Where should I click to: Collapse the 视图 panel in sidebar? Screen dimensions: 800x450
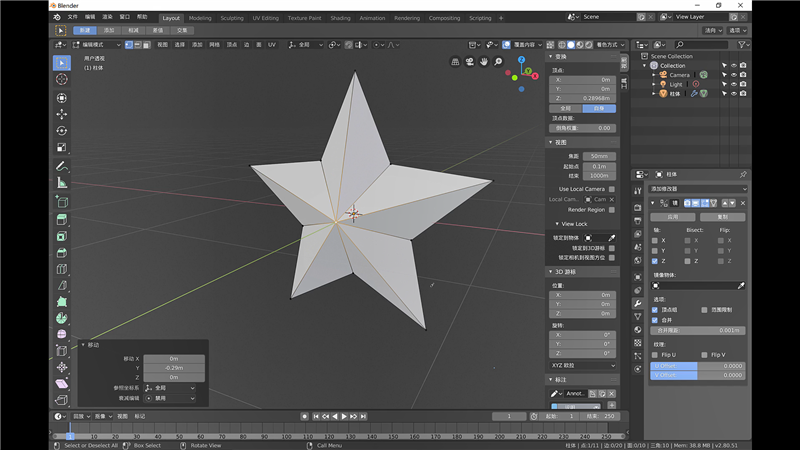pos(551,142)
